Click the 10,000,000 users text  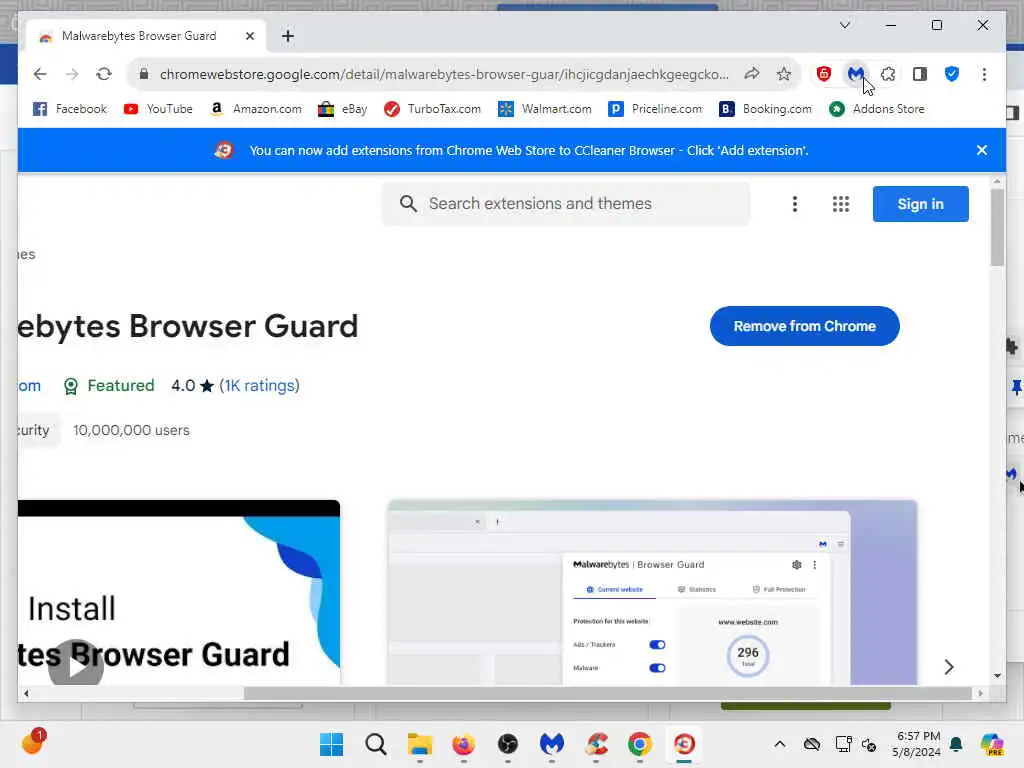tap(131, 430)
